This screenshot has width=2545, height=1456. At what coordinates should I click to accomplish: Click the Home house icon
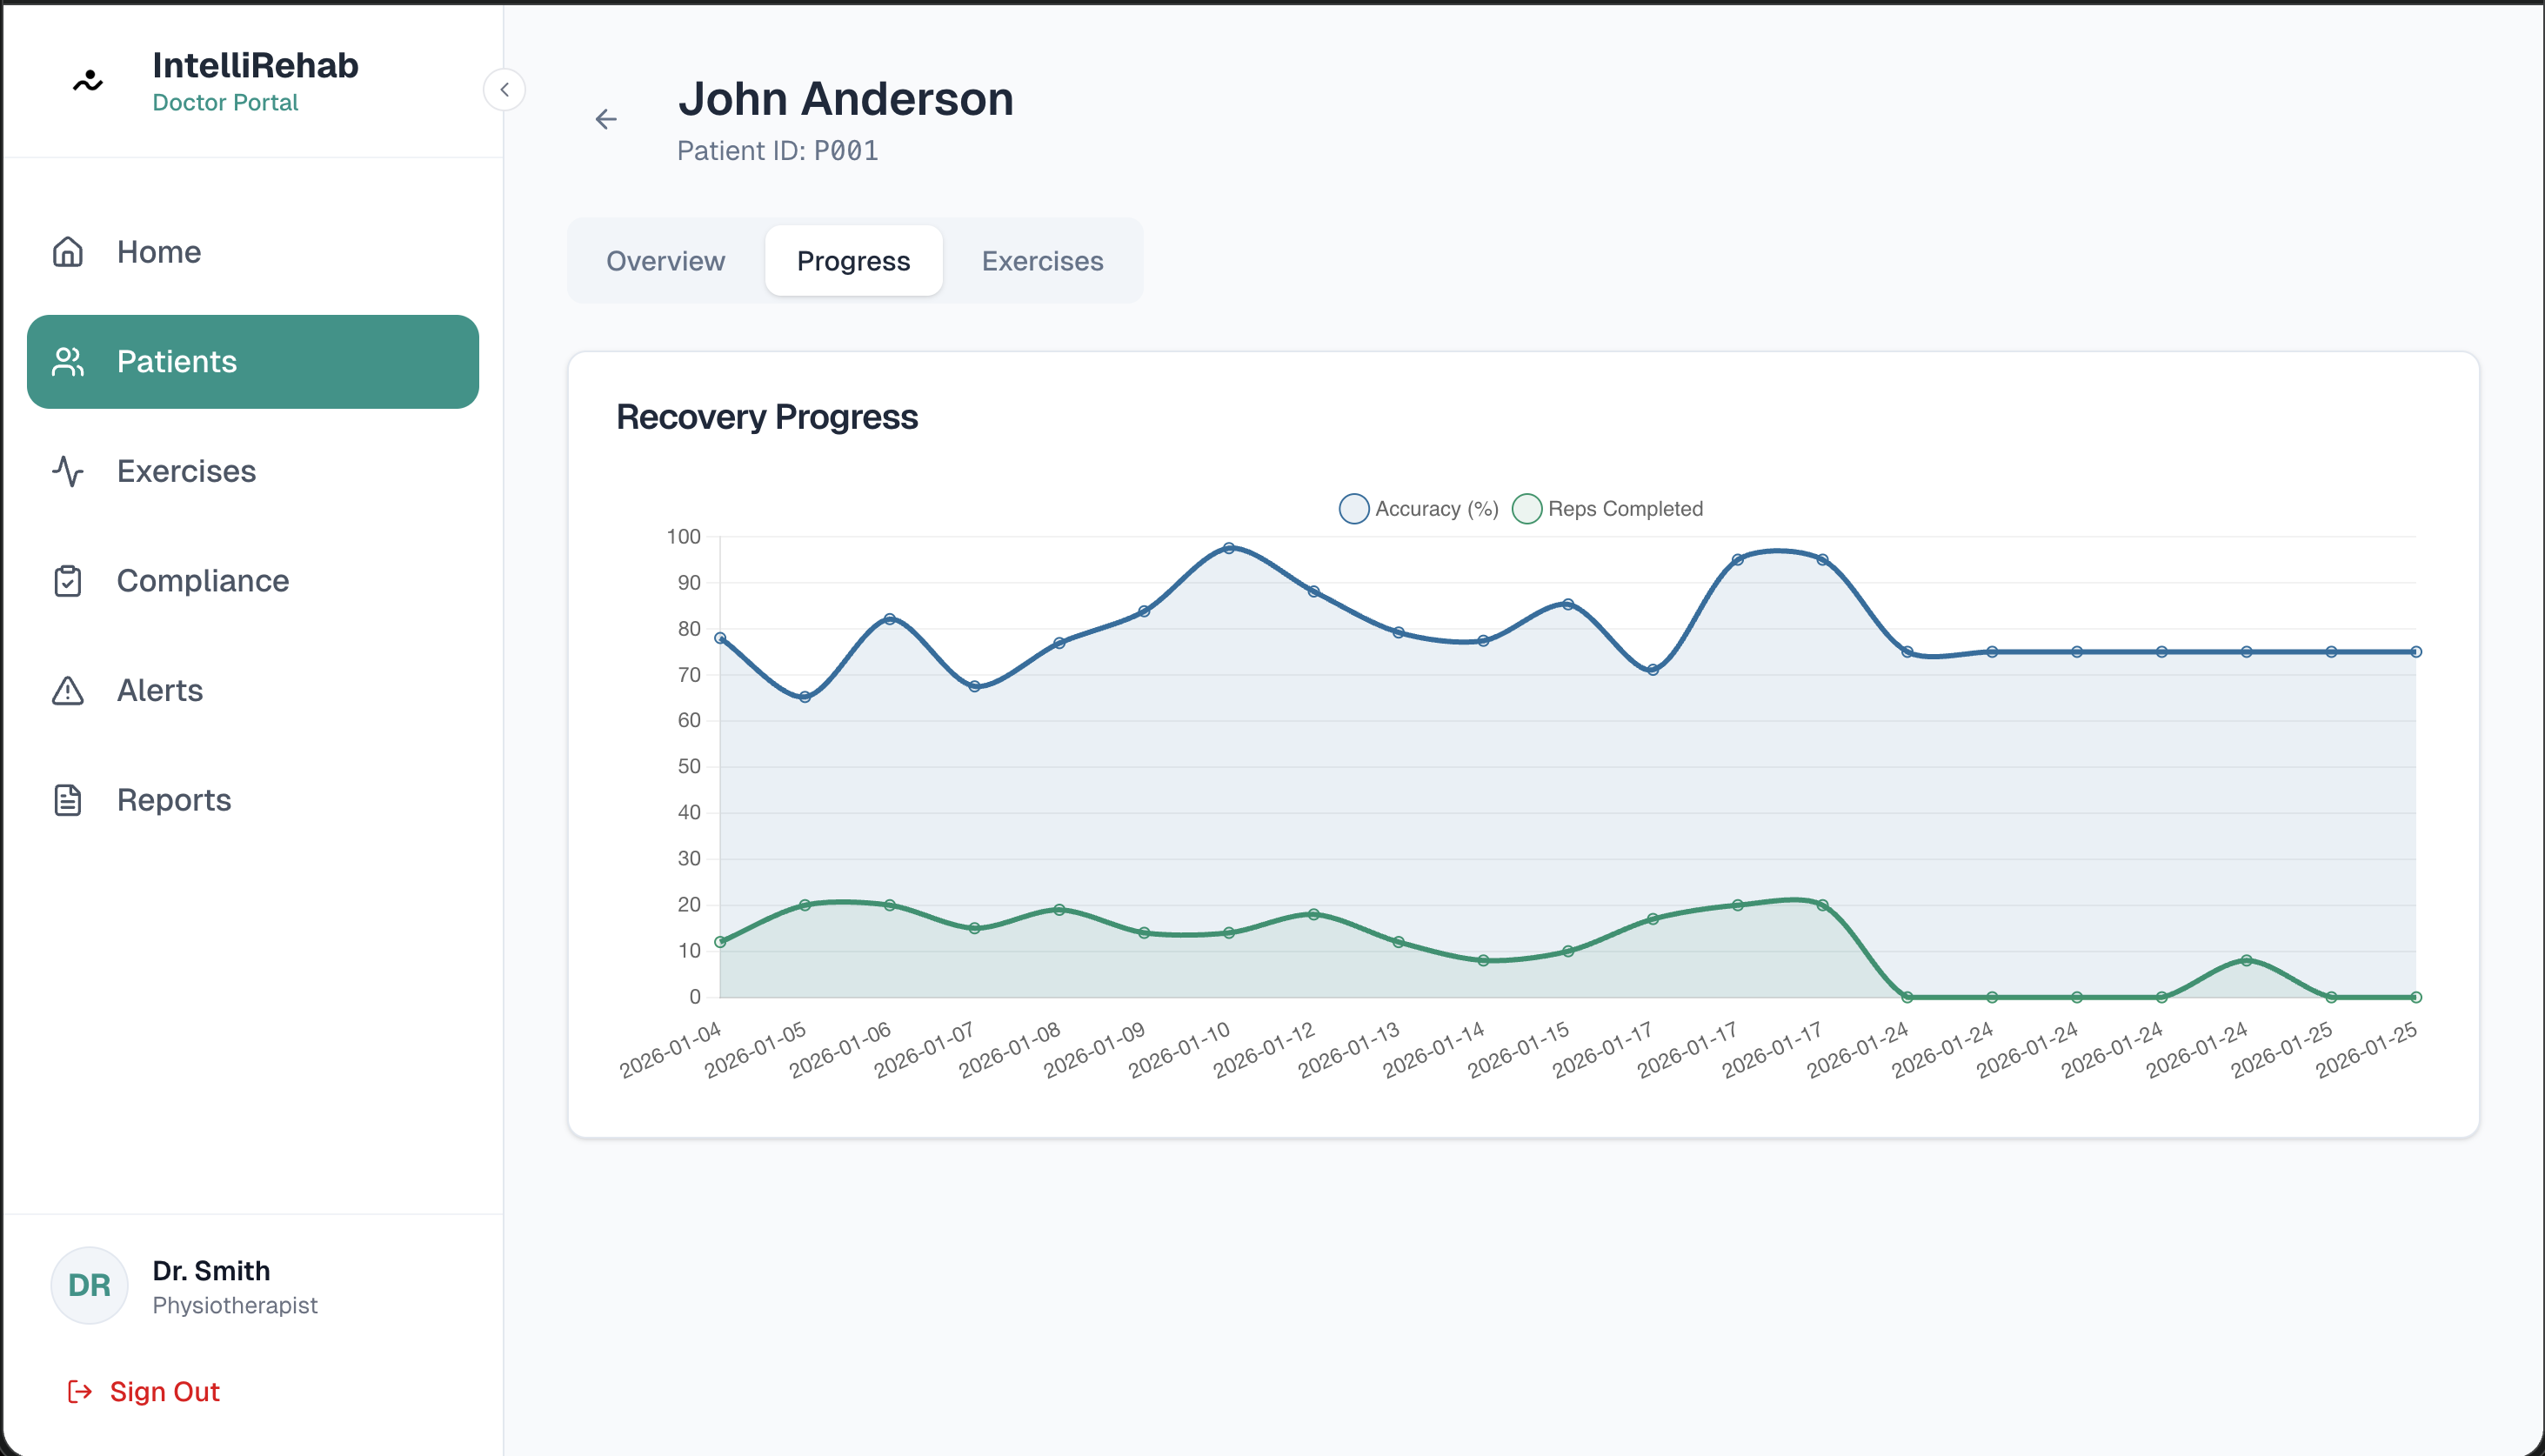pyautogui.click(x=67, y=252)
